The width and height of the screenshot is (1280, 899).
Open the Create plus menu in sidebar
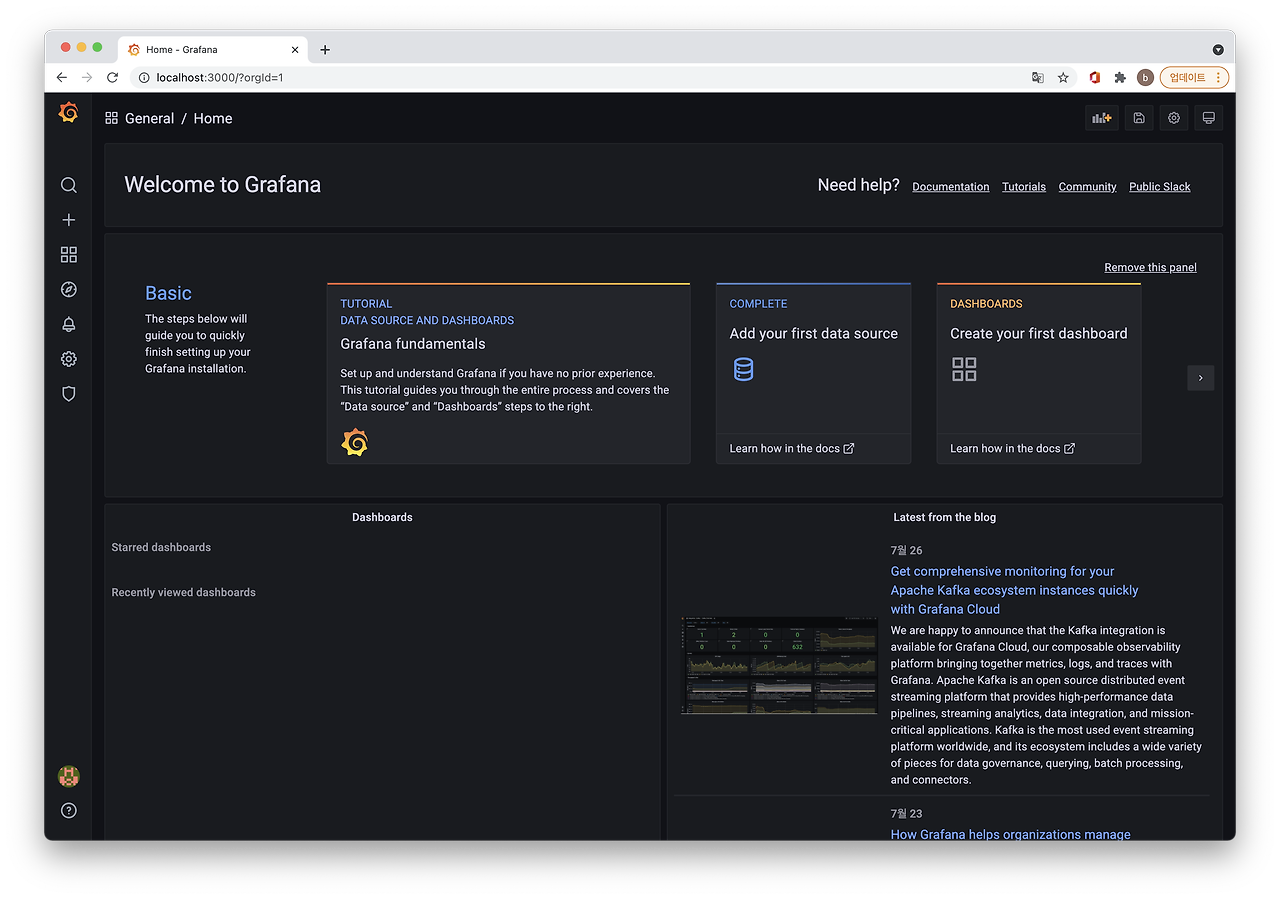pos(68,220)
